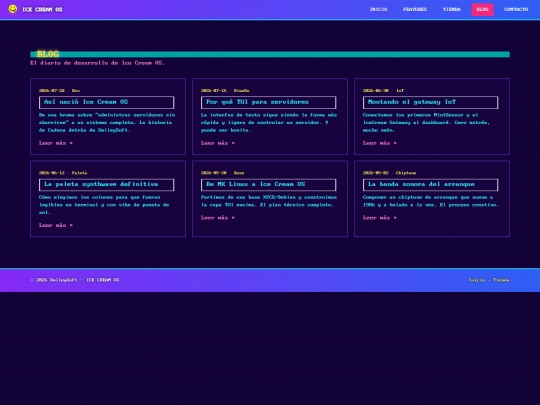Viewport: 540px width, 405px height.
Task: Click the 'Paleta' date tag line
Action: [x=63, y=173]
